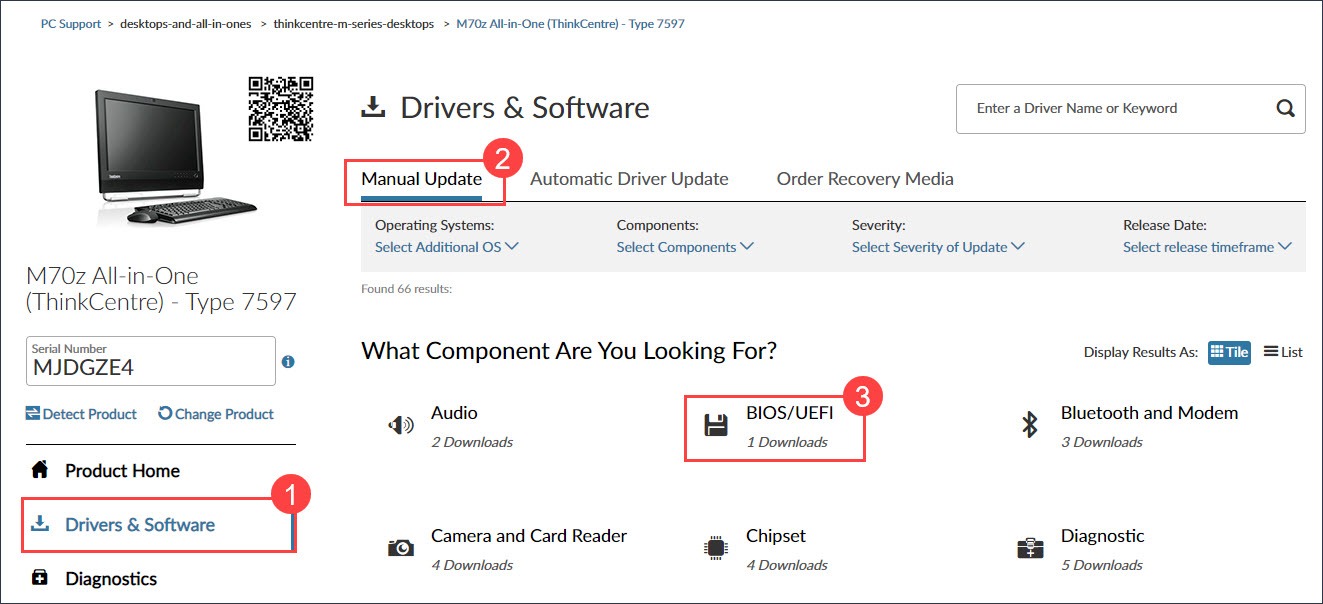
Task: Open the Diagnostic toolbox icon
Action: 1029,548
